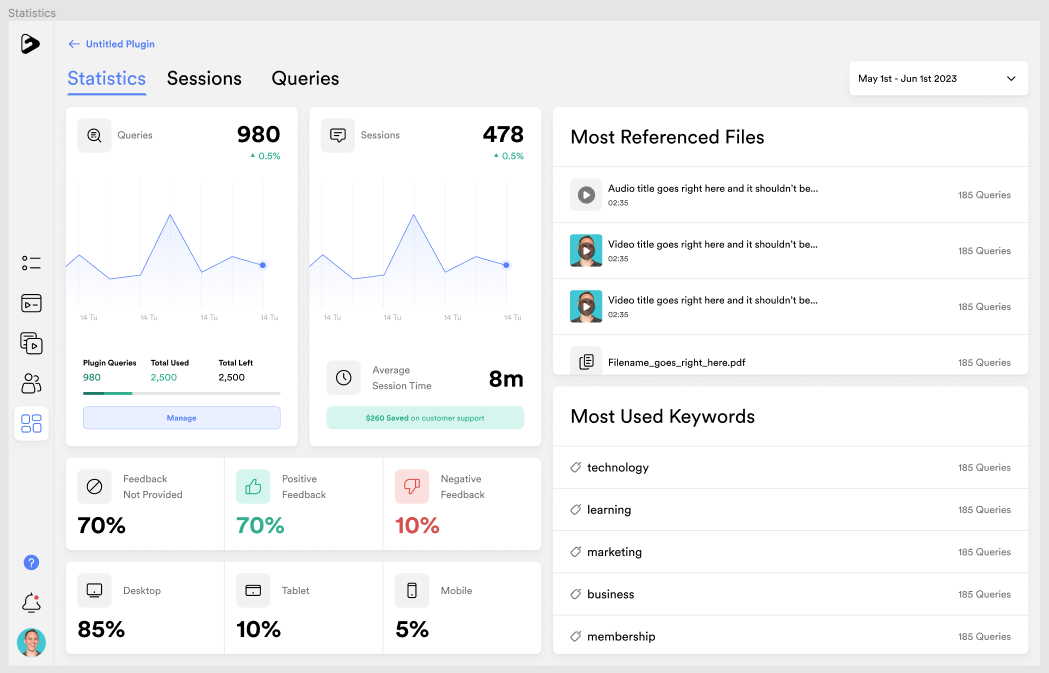
Task: Click the app logo in the sidebar
Action: coord(30,43)
